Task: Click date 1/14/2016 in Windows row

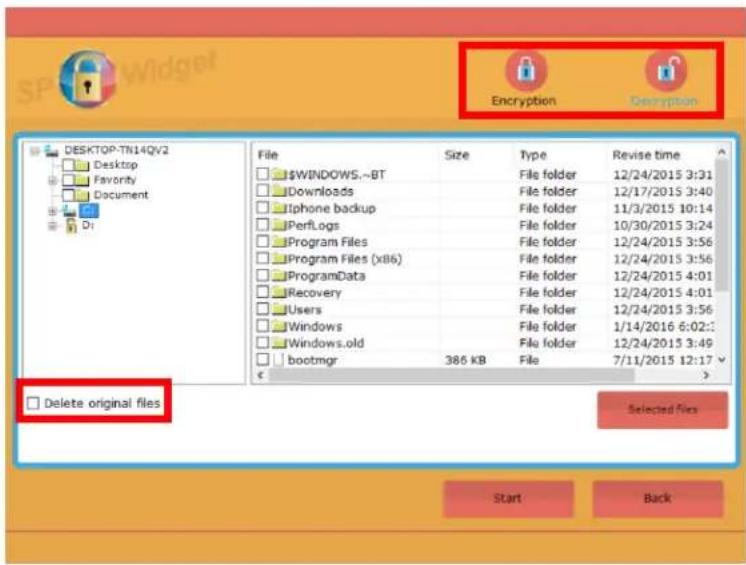Action: (663, 327)
